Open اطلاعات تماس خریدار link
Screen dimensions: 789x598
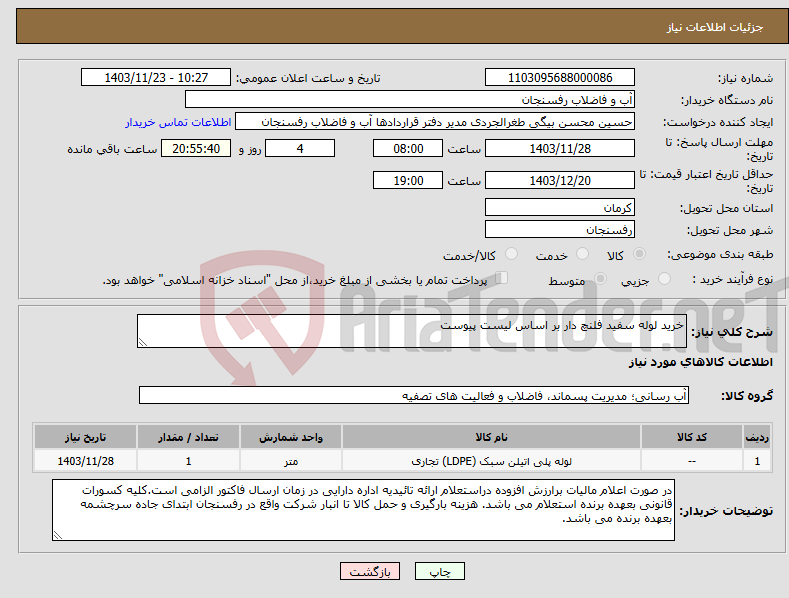pyautogui.click(x=178, y=122)
